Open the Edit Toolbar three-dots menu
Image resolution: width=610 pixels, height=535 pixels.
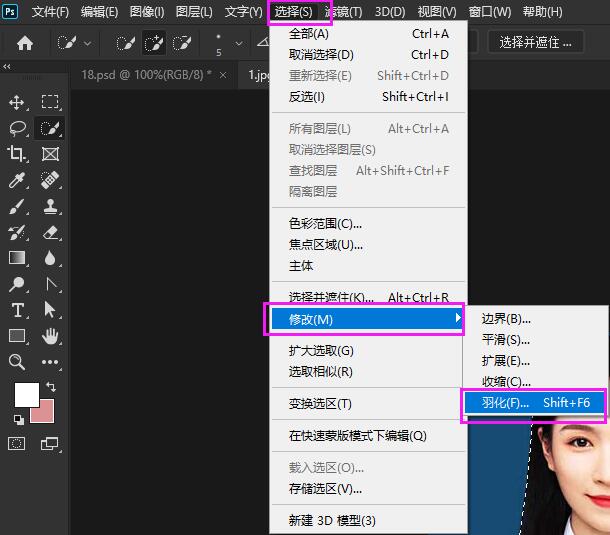tap(50, 362)
